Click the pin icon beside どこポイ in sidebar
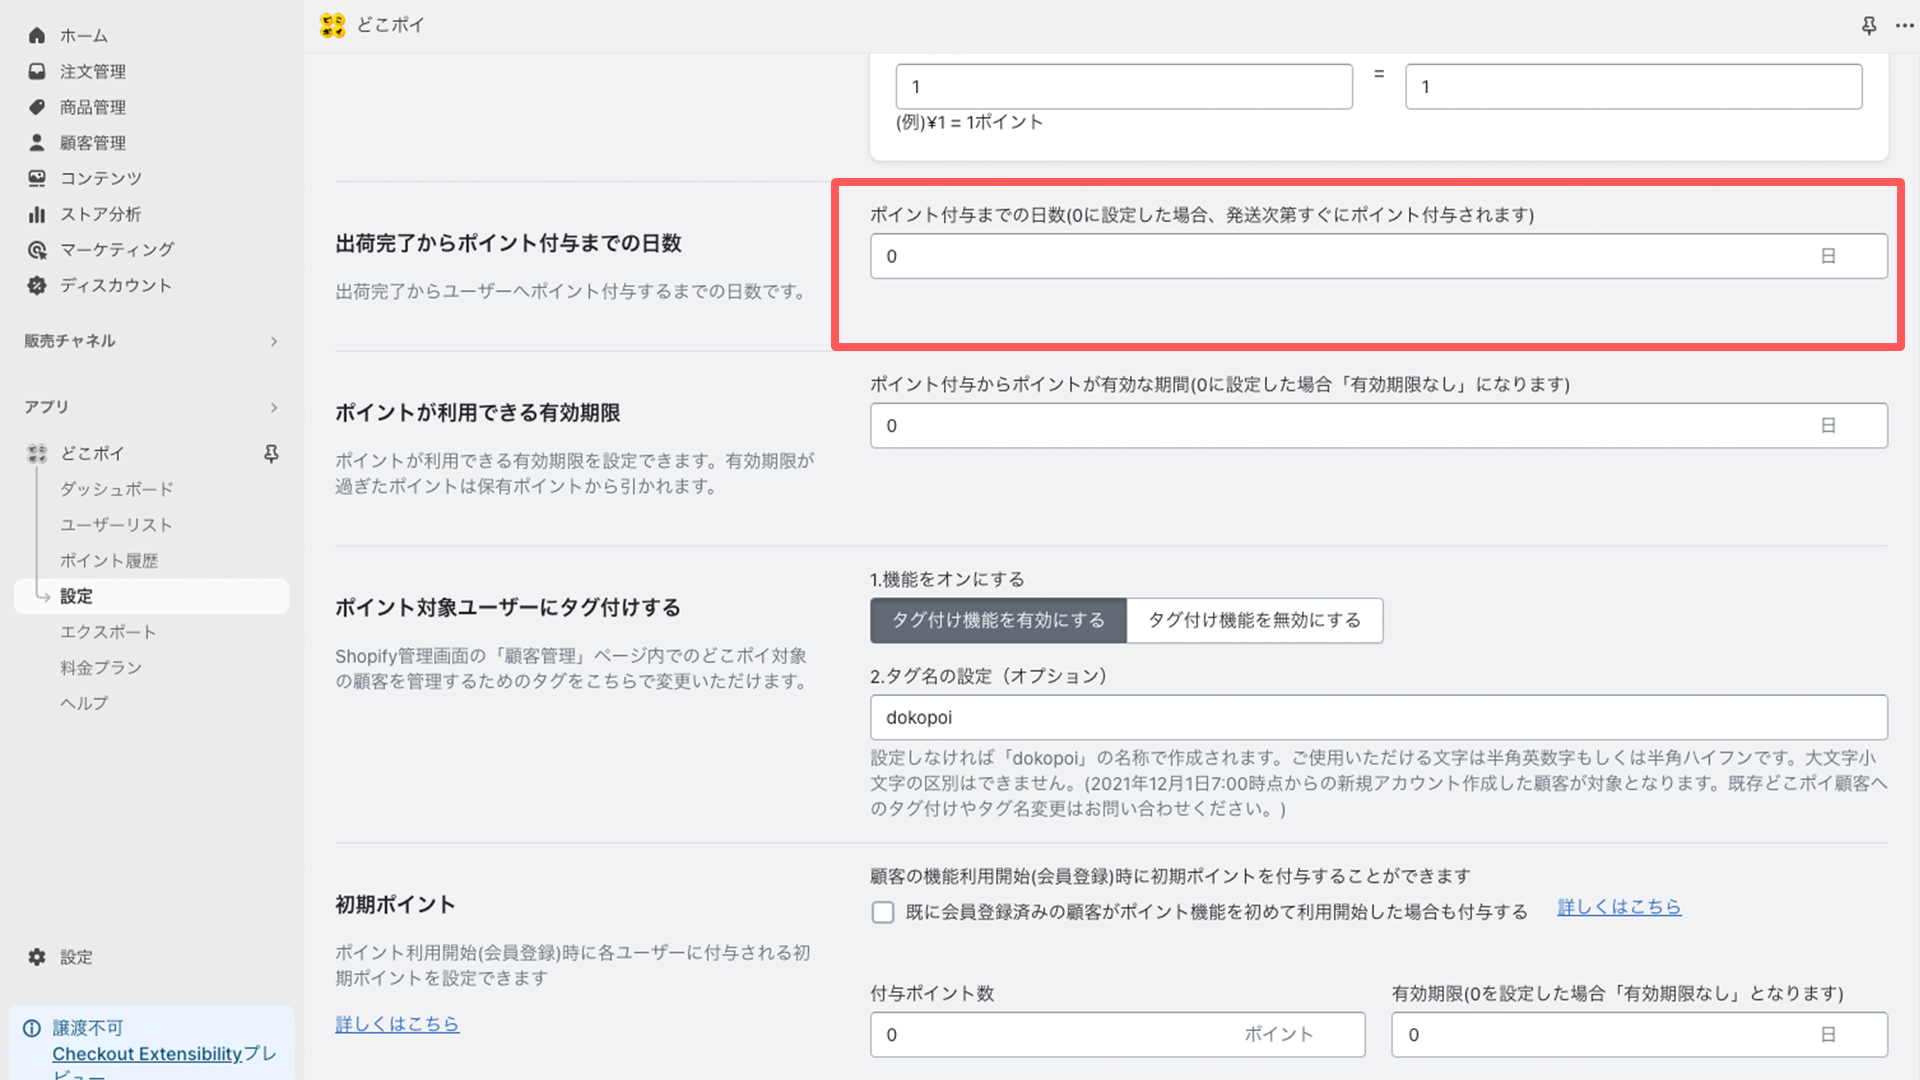The image size is (1920, 1080). [x=271, y=454]
